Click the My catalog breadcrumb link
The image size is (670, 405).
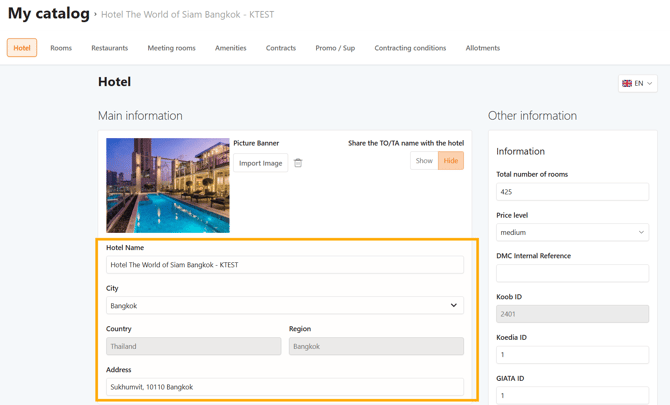pos(48,14)
